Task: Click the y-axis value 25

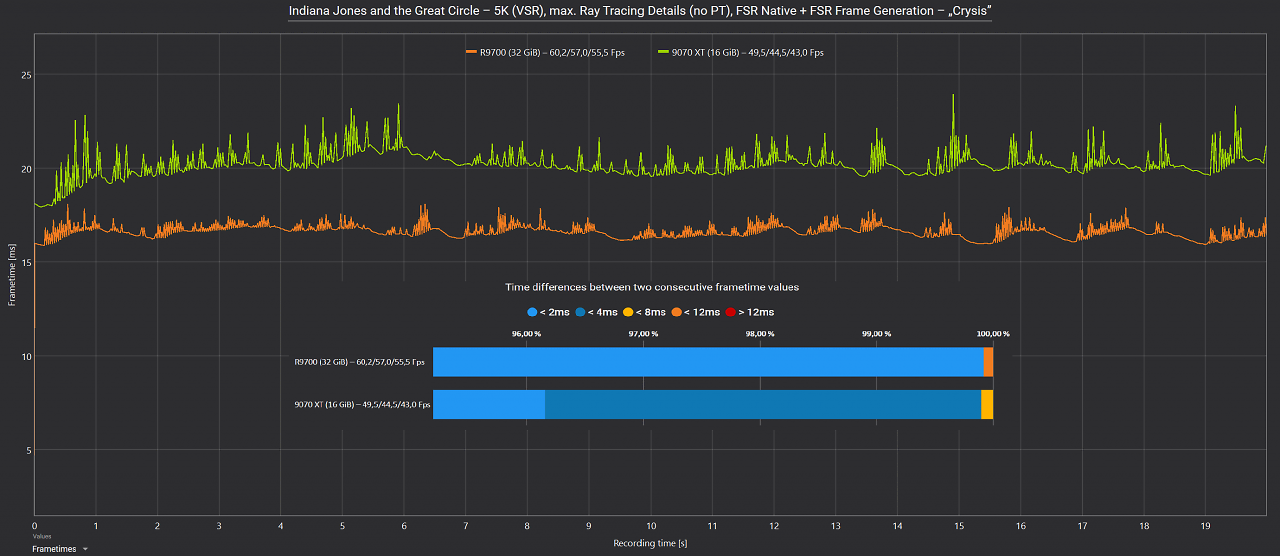Action: pyautogui.click(x=27, y=75)
